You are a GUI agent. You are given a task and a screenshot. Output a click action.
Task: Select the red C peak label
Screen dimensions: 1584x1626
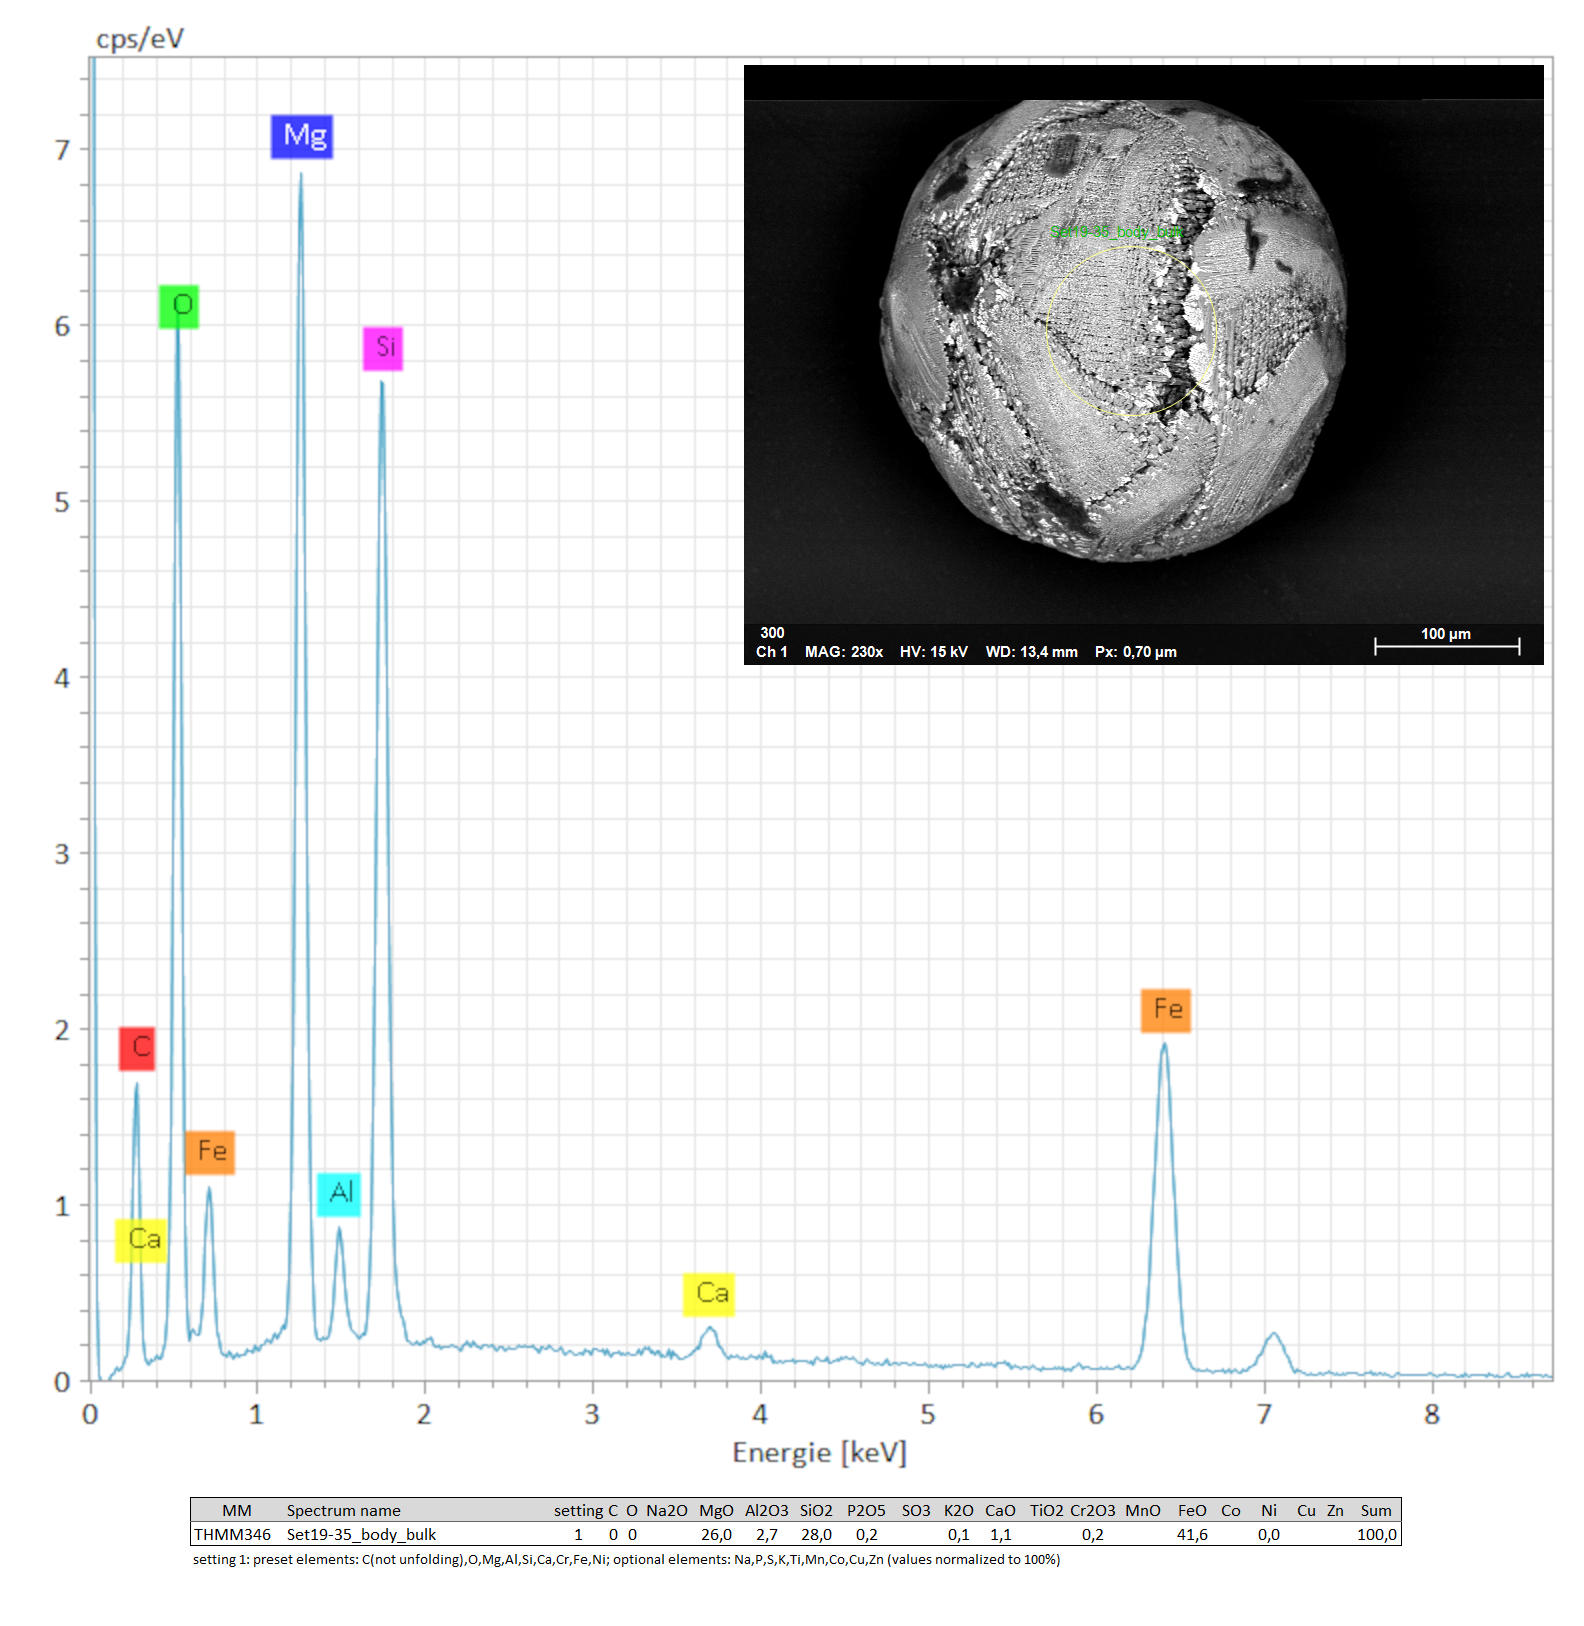click(137, 1048)
